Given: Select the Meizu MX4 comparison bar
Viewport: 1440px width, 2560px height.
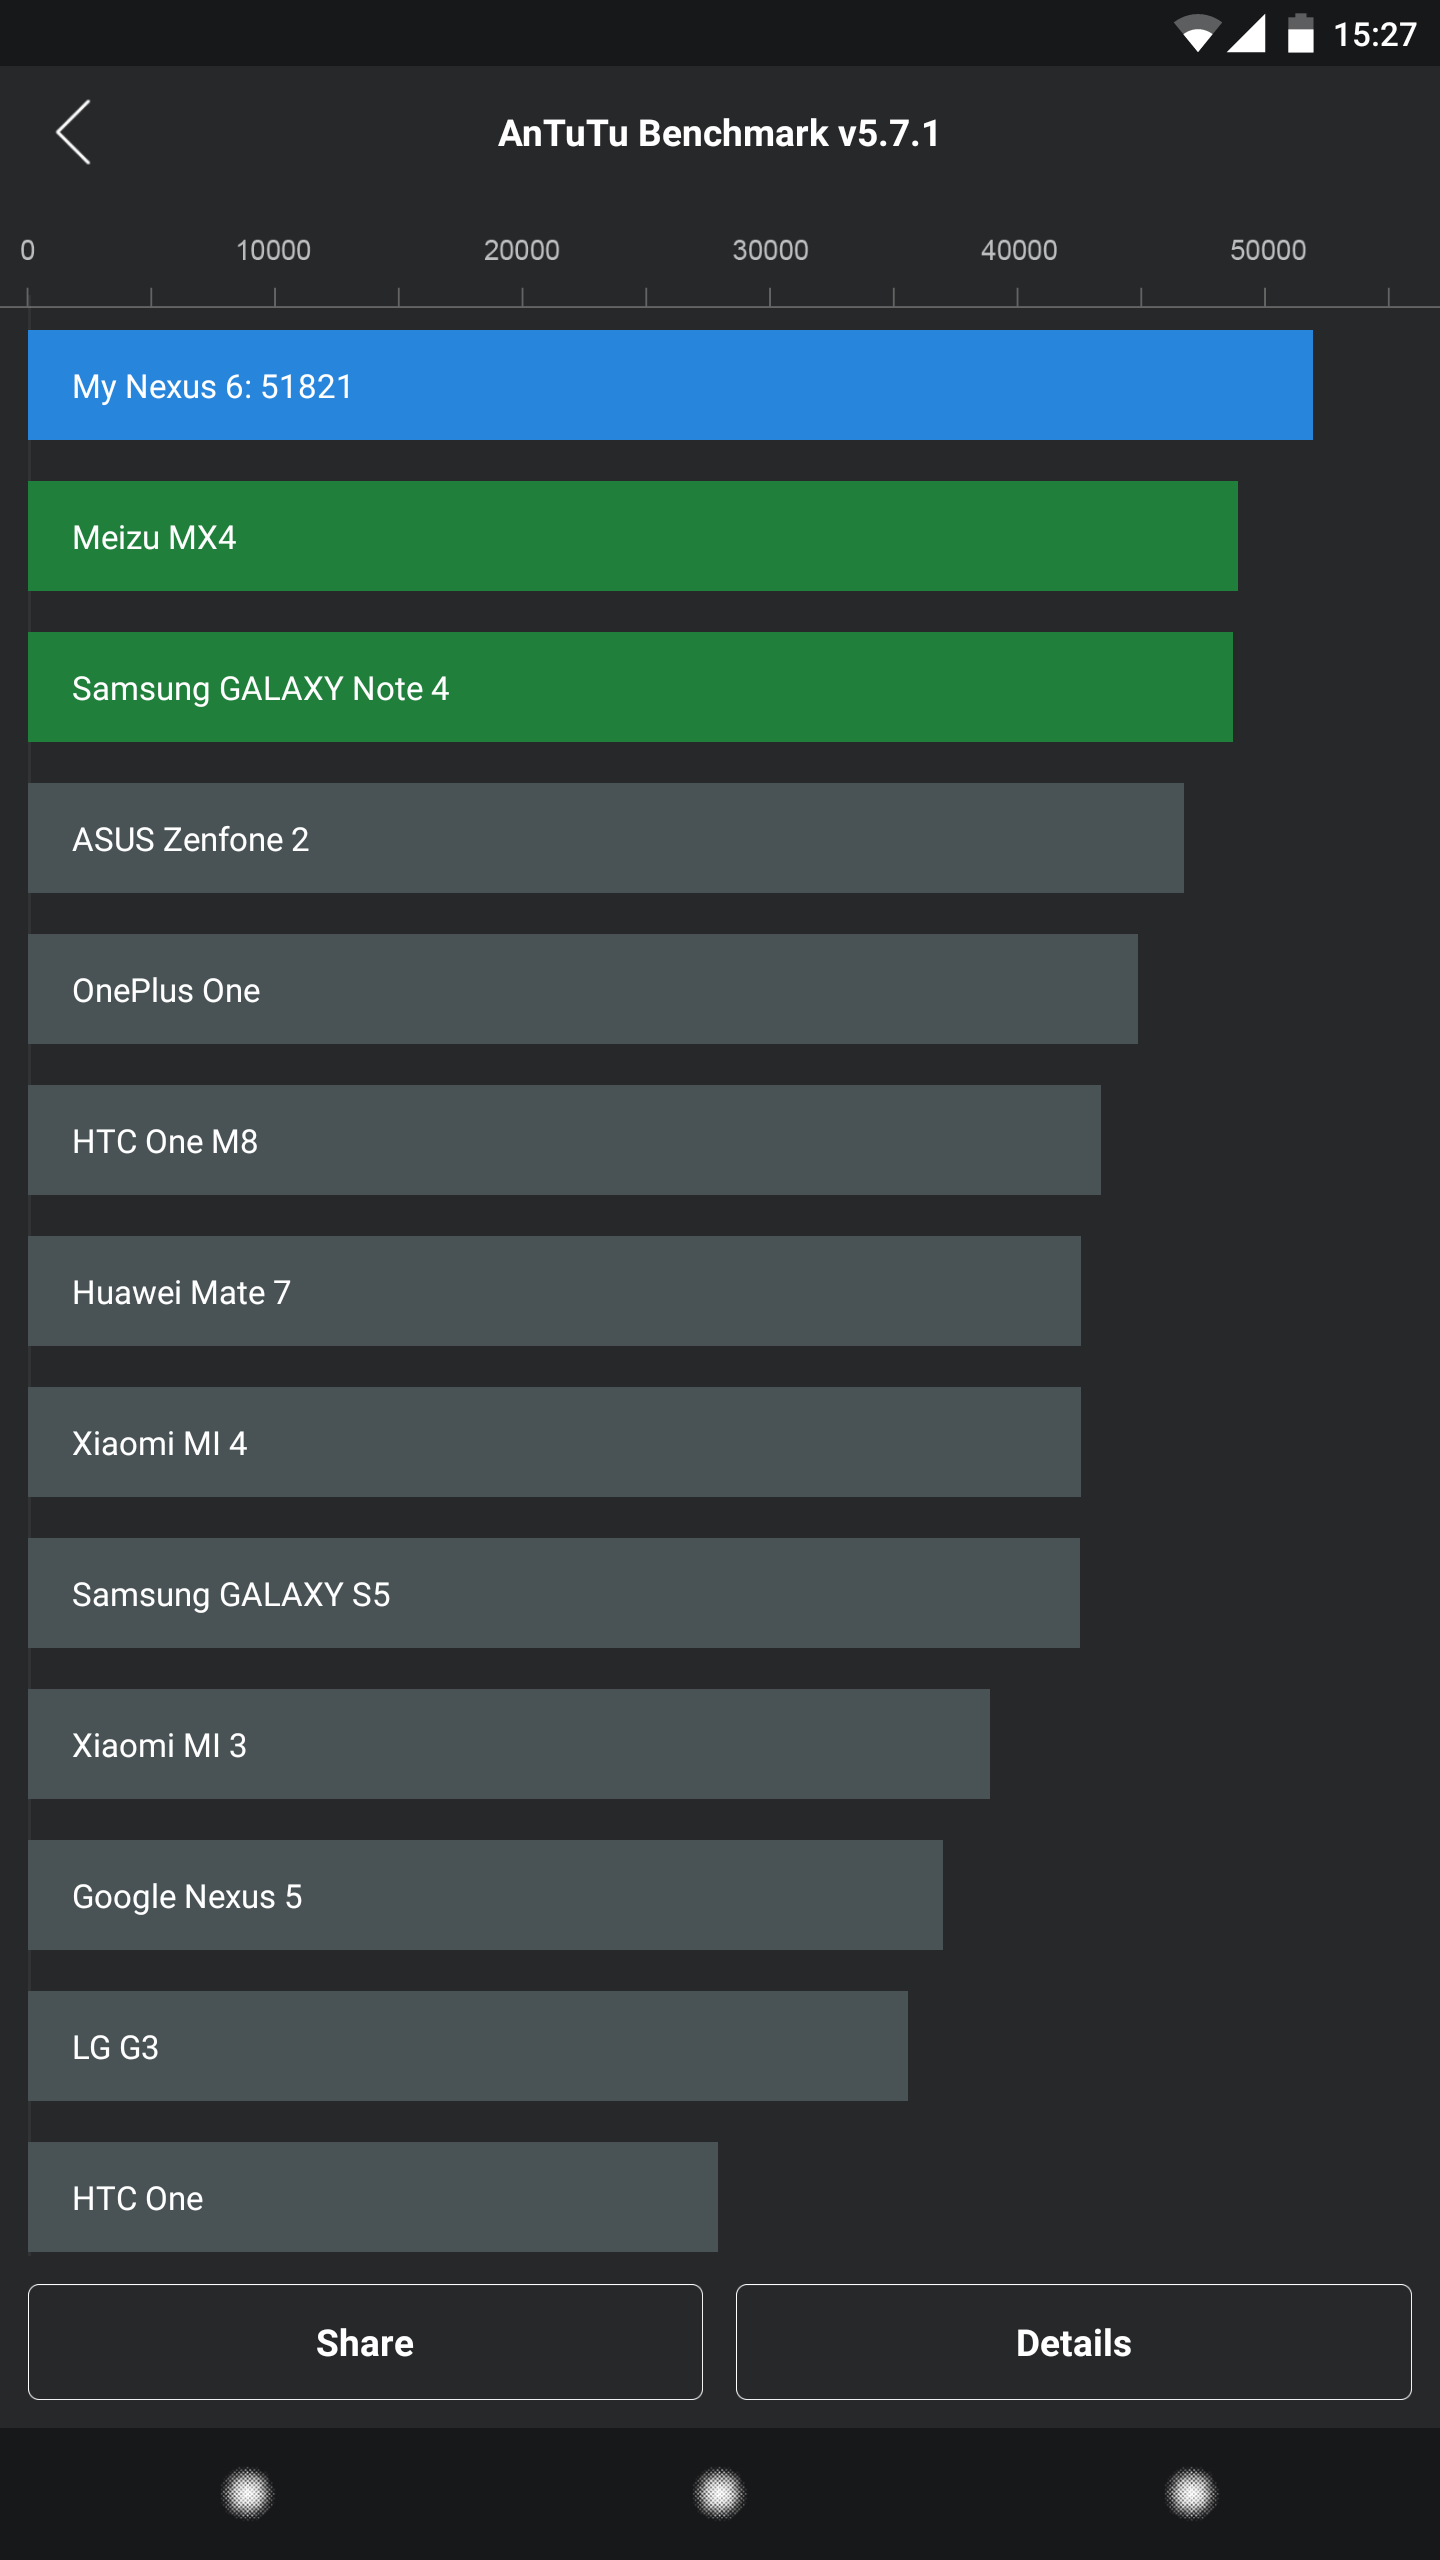Looking at the screenshot, I should point(630,536).
